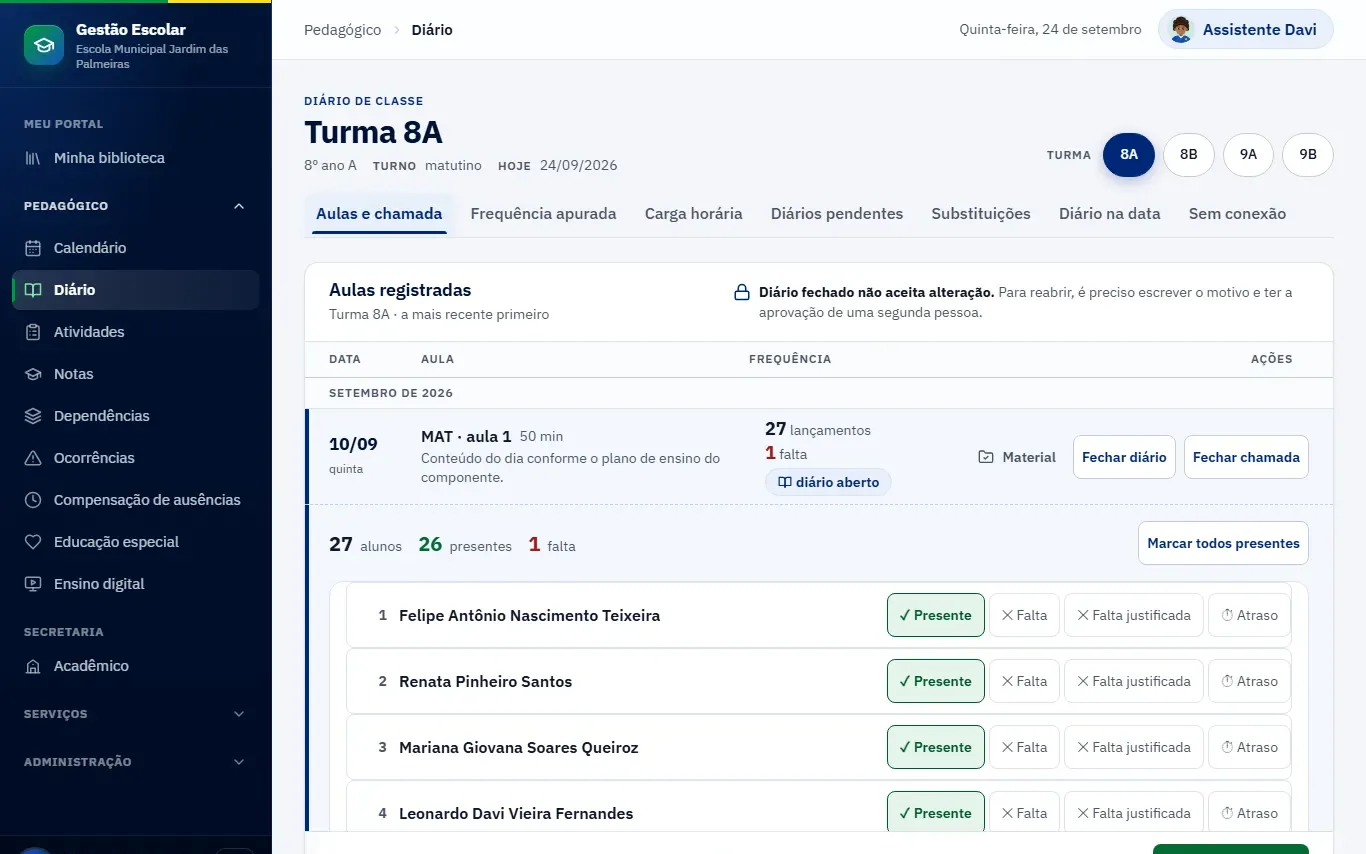This screenshot has height=854, width=1366.
Task: Click the Educação especial heart icon
Action: (33, 542)
